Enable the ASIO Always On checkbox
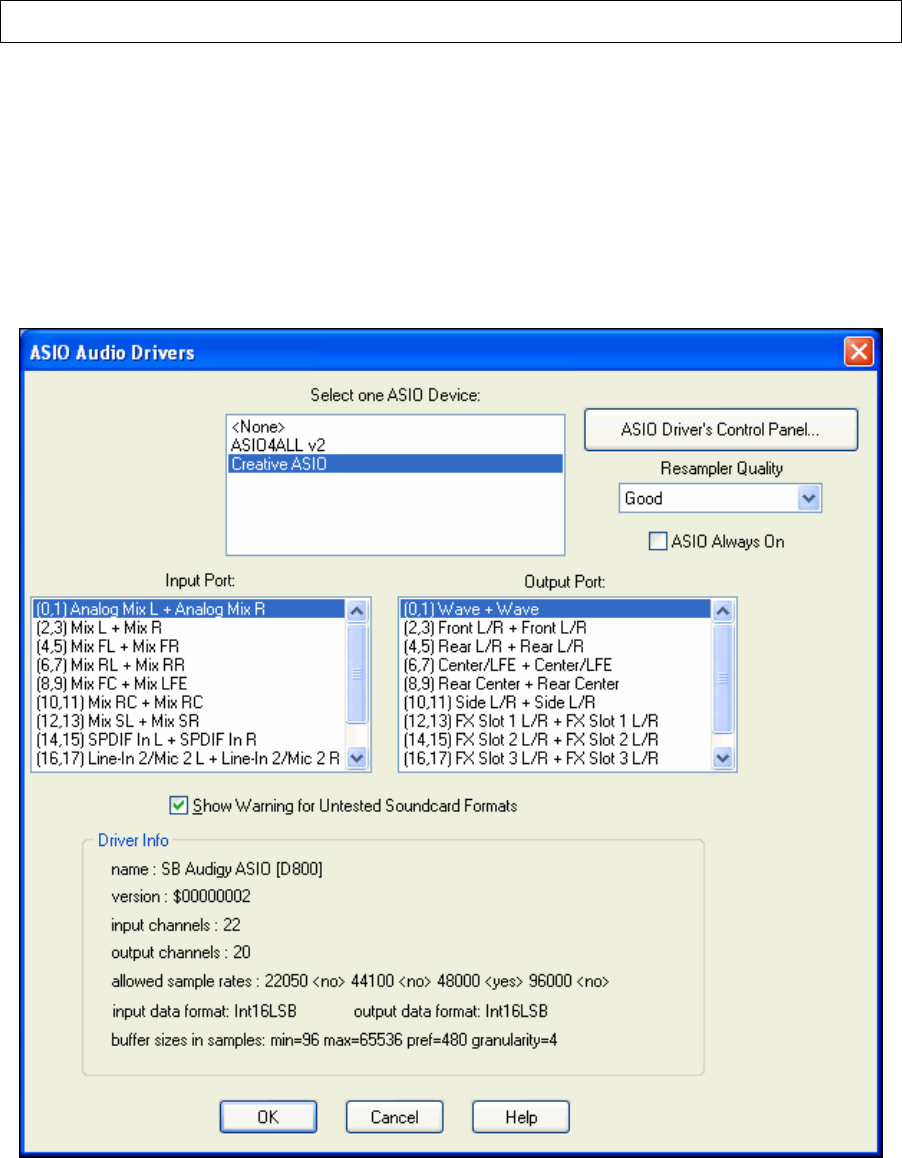Screen dimensions: 902x1158 pyautogui.click(x=657, y=541)
